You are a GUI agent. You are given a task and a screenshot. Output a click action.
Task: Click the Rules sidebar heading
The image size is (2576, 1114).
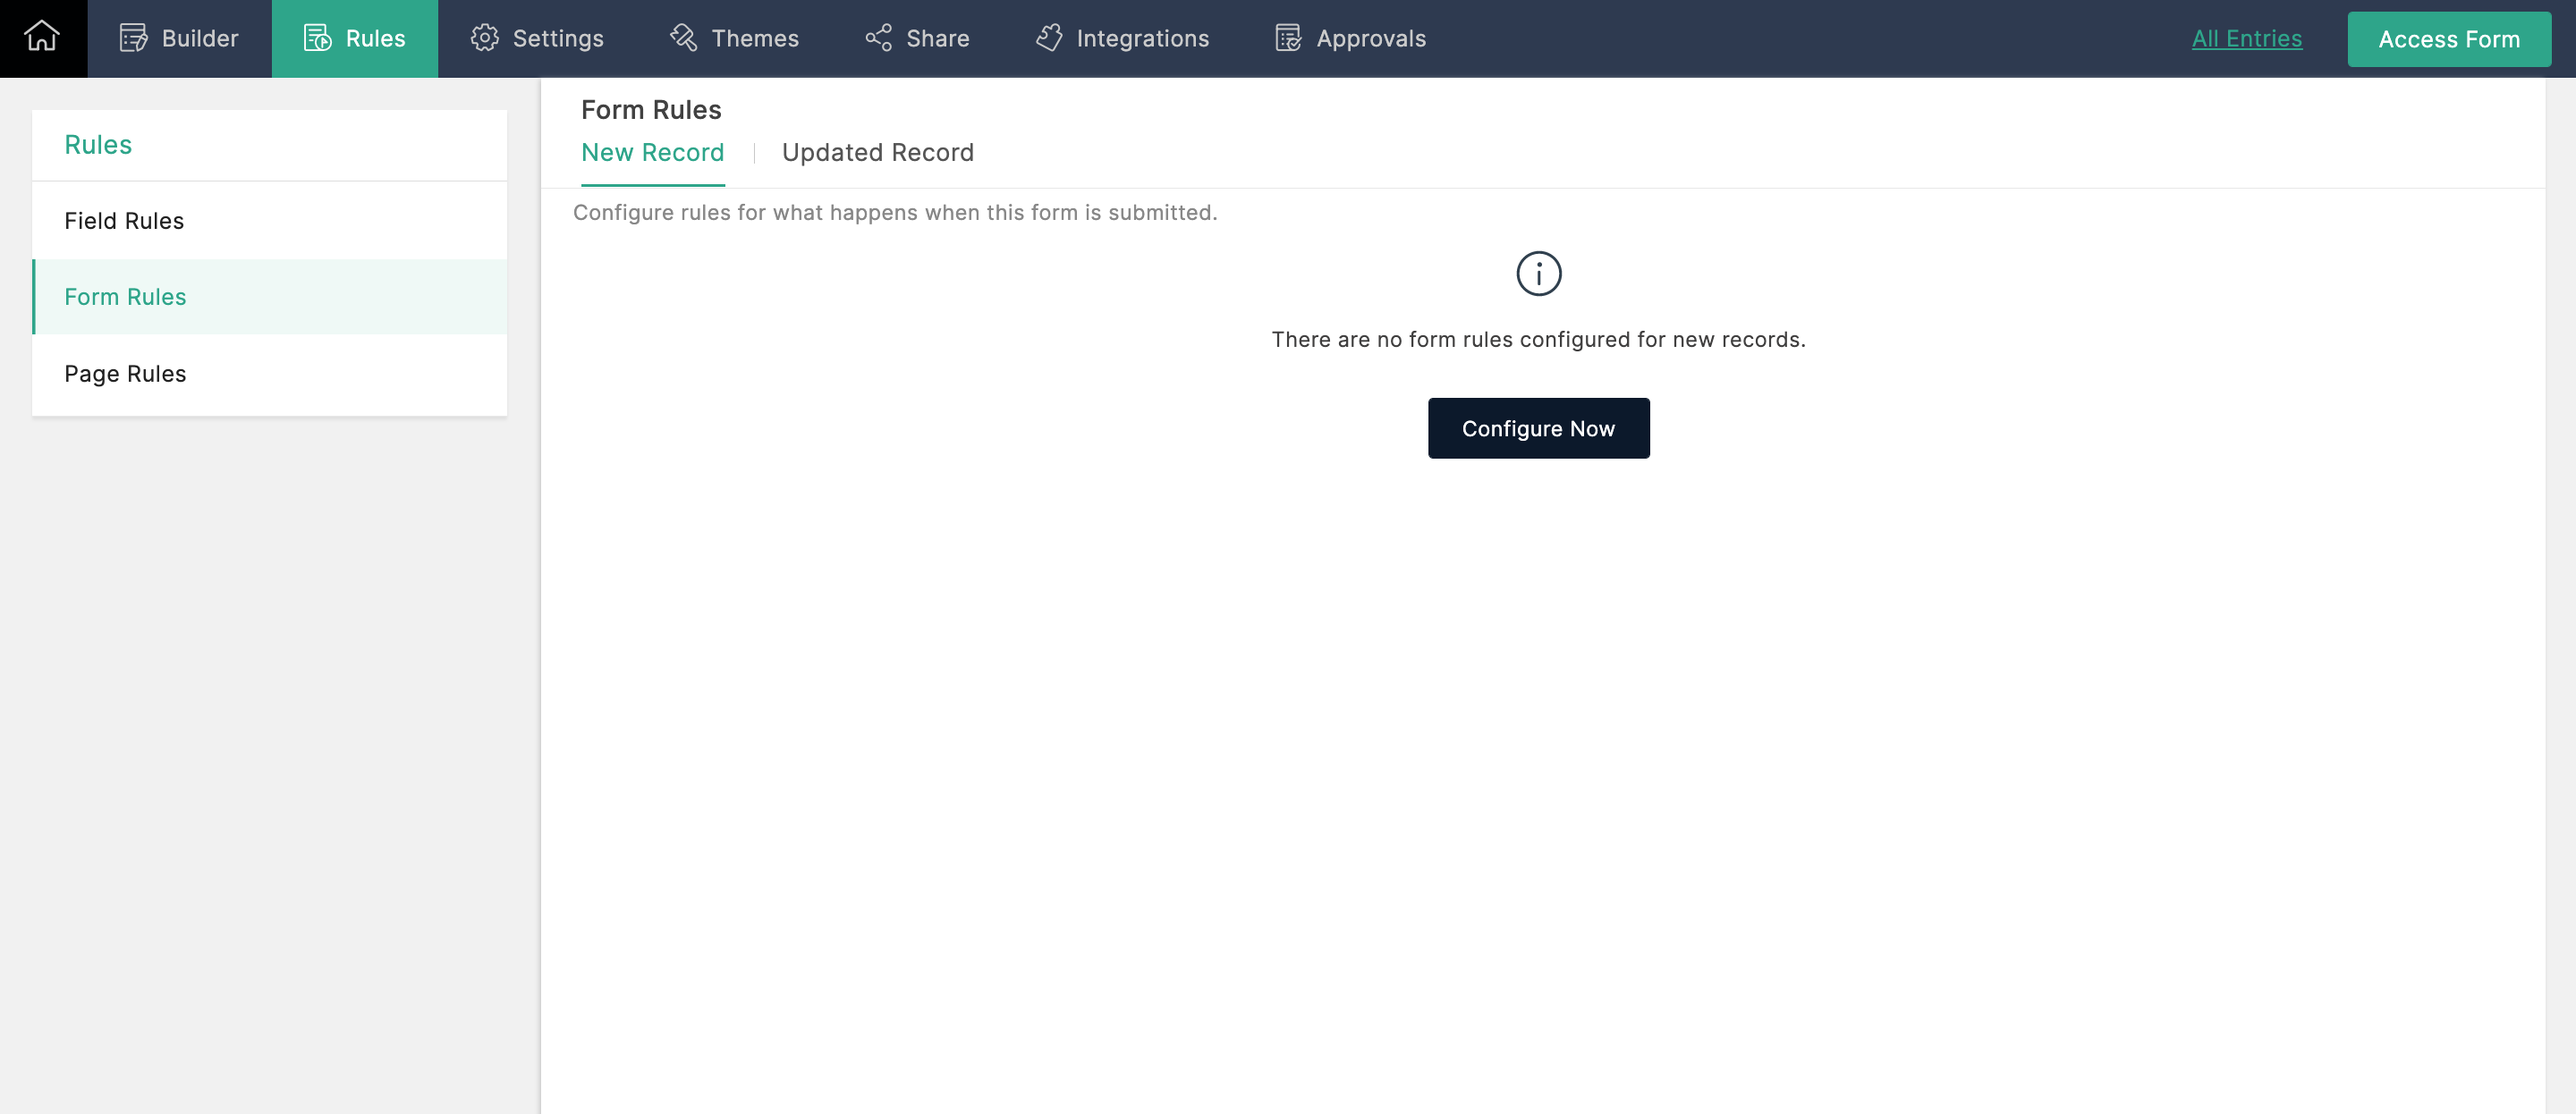click(98, 145)
